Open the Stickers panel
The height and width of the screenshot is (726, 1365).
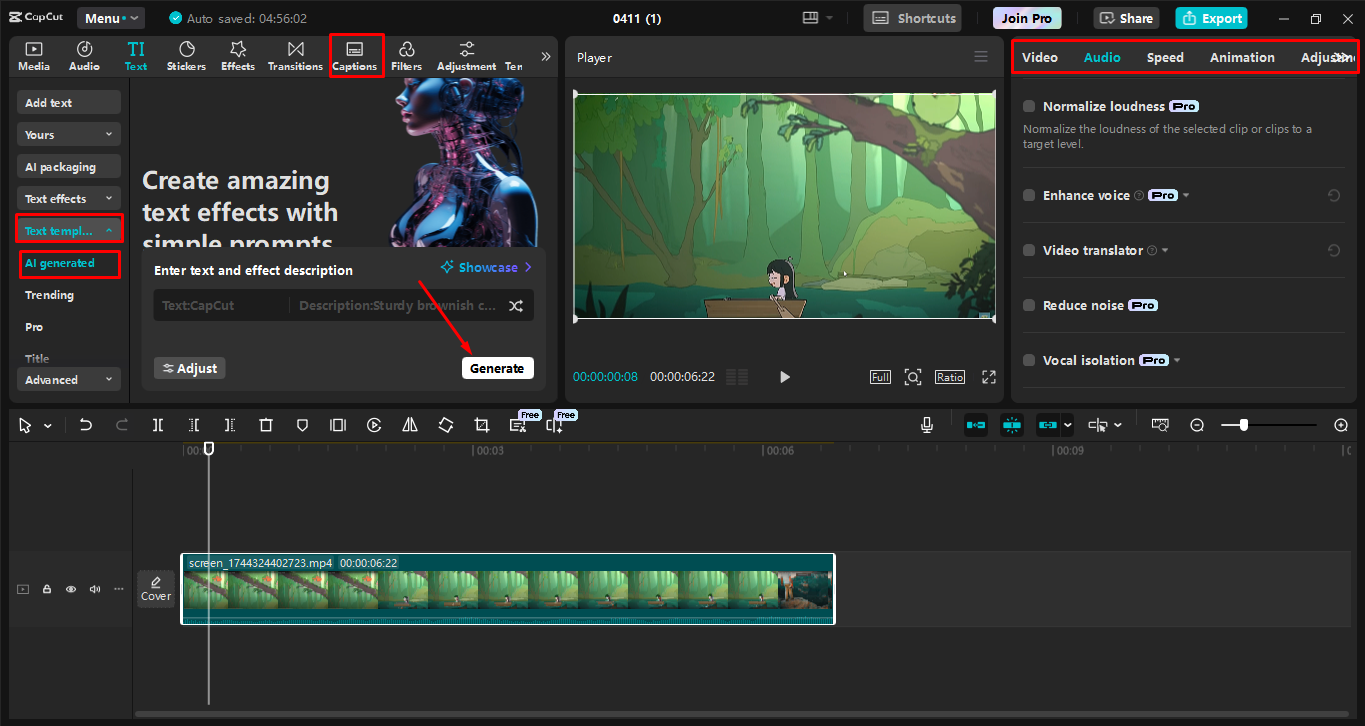click(x=186, y=56)
